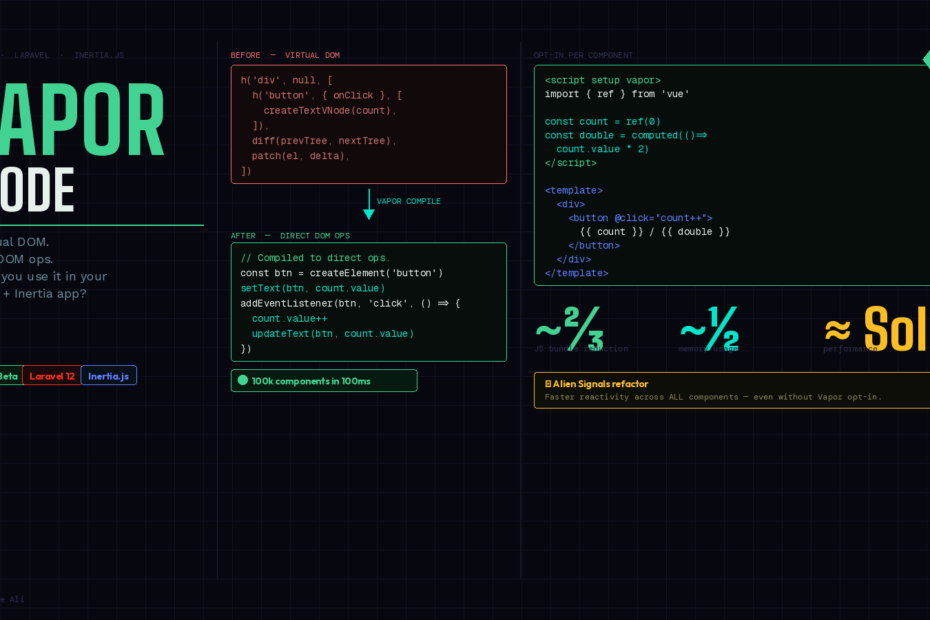Viewport: 930px width, 620px height.
Task: Click the compiled direct ops code block
Action: tap(368, 301)
